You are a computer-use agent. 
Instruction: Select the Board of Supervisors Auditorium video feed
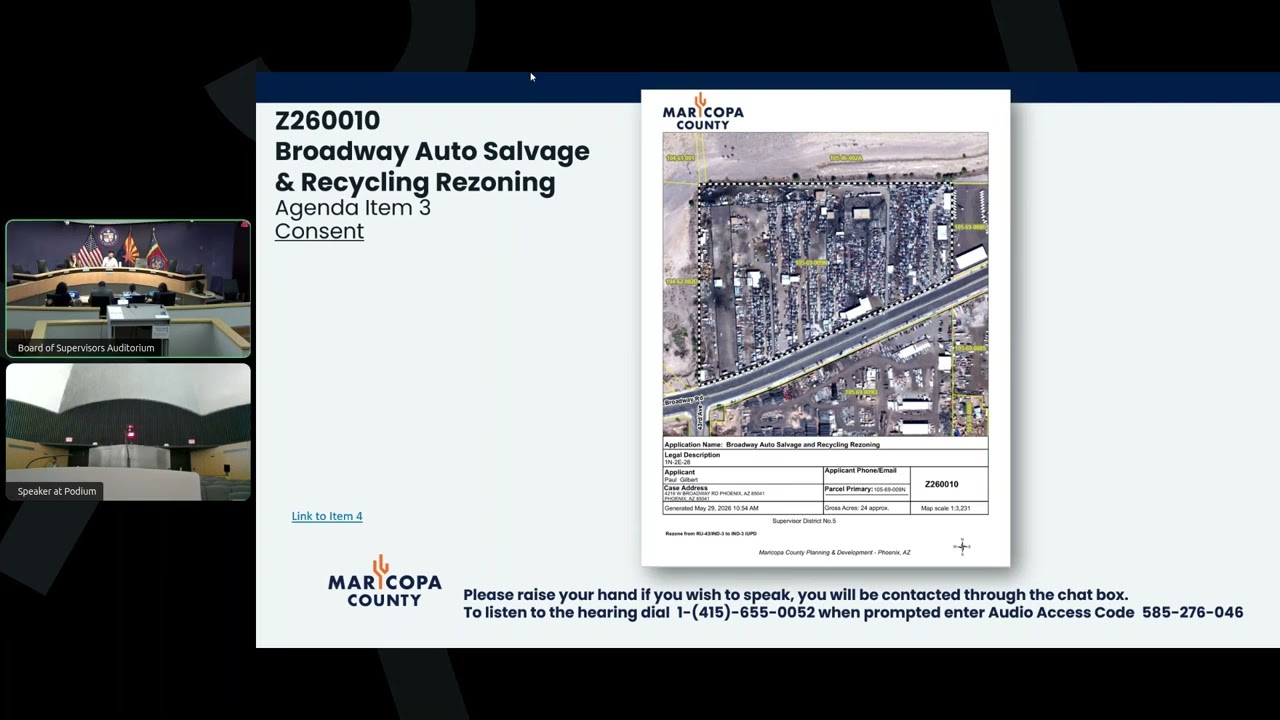[128, 289]
